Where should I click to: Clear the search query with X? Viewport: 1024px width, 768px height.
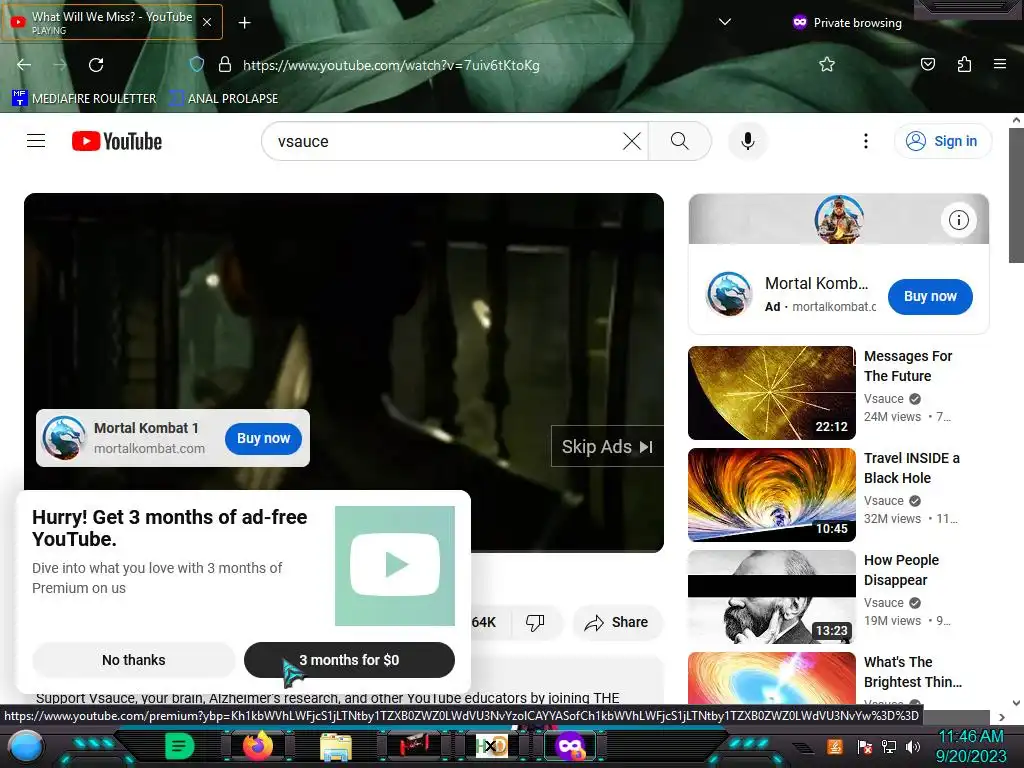coord(632,141)
